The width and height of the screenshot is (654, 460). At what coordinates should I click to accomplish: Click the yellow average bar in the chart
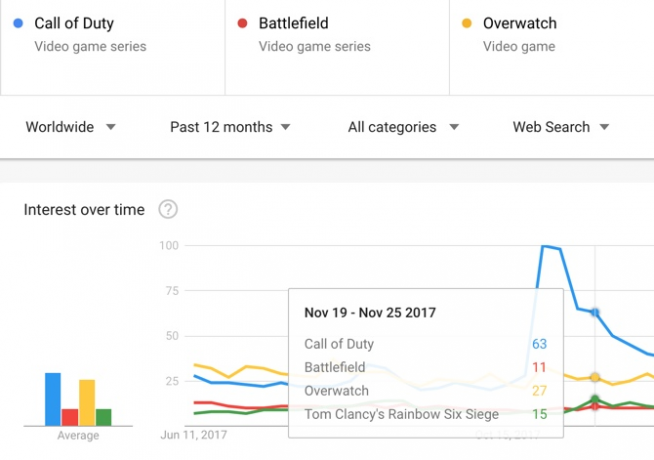pyautogui.click(x=87, y=402)
